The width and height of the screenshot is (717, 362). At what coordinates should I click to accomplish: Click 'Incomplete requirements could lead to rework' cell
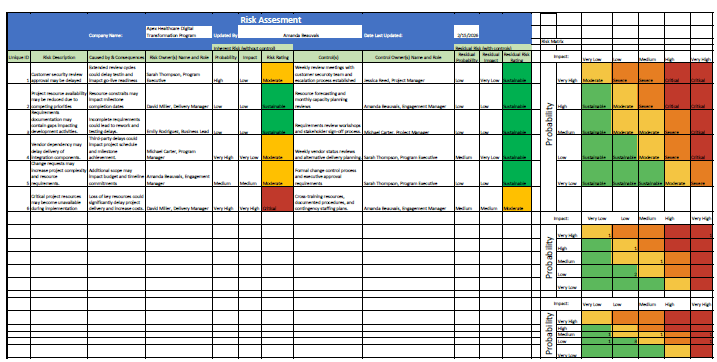tap(116, 122)
